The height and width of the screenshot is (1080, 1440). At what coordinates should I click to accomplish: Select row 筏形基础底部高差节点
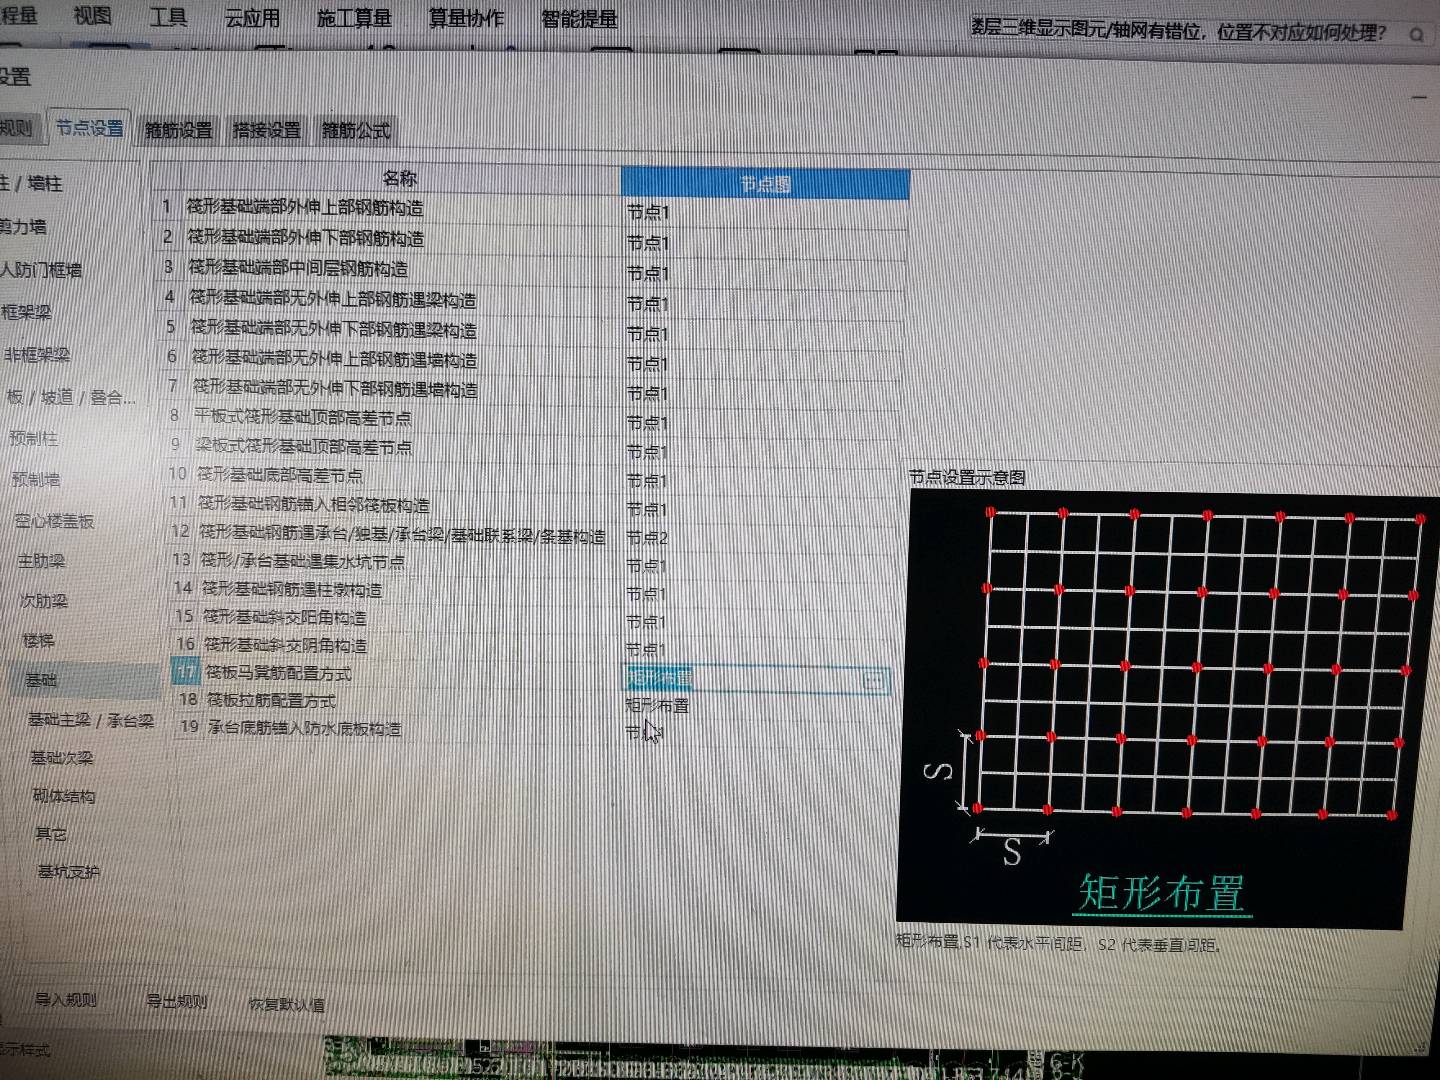pyautogui.click(x=279, y=475)
